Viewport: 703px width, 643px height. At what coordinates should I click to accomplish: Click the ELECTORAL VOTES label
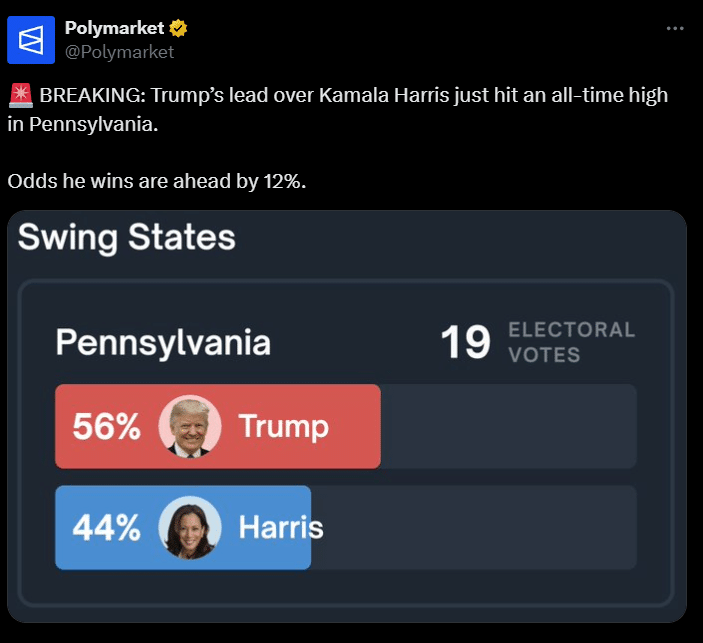point(572,342)
